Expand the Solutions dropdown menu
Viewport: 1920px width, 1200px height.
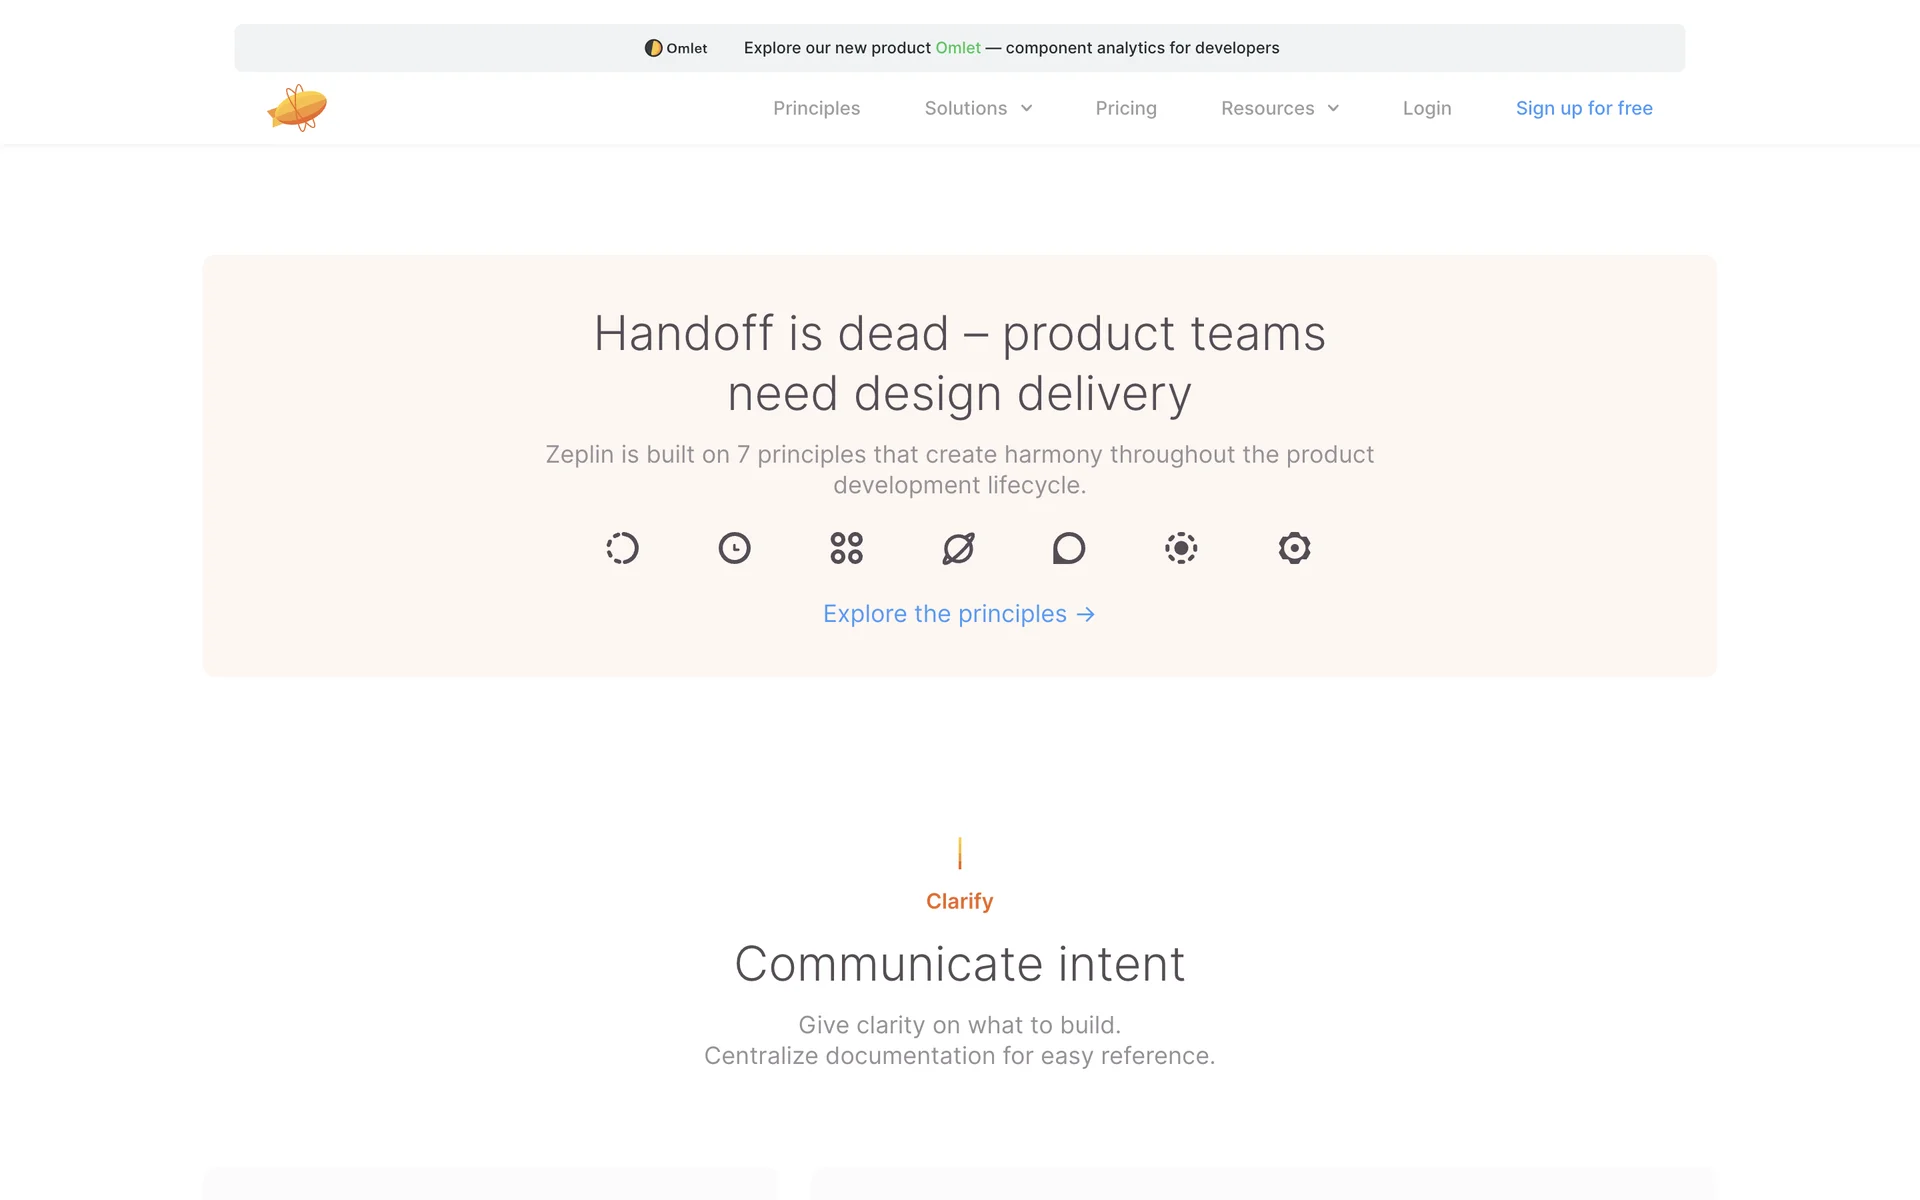pos(965,108)
